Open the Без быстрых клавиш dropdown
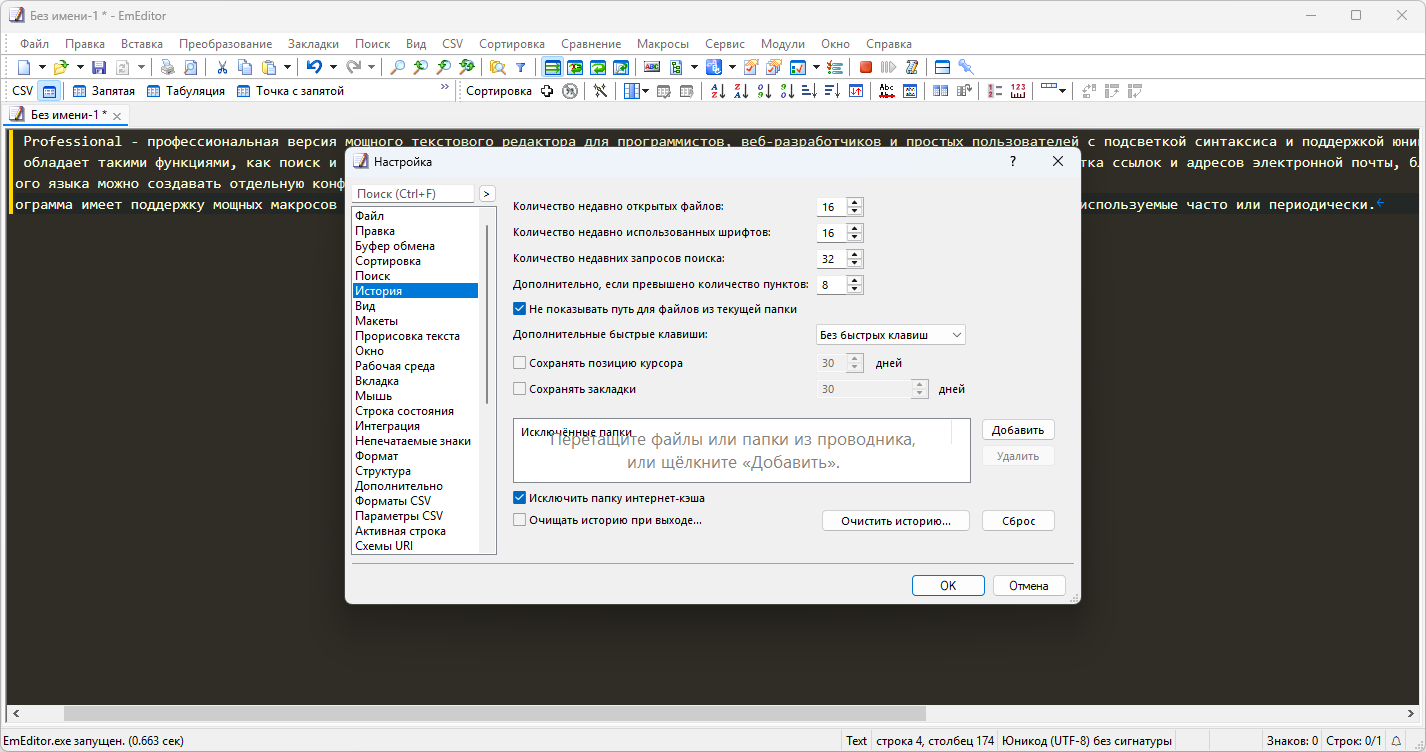The image size is (1426, 752). pyautogui.click(x=890, y=335)
